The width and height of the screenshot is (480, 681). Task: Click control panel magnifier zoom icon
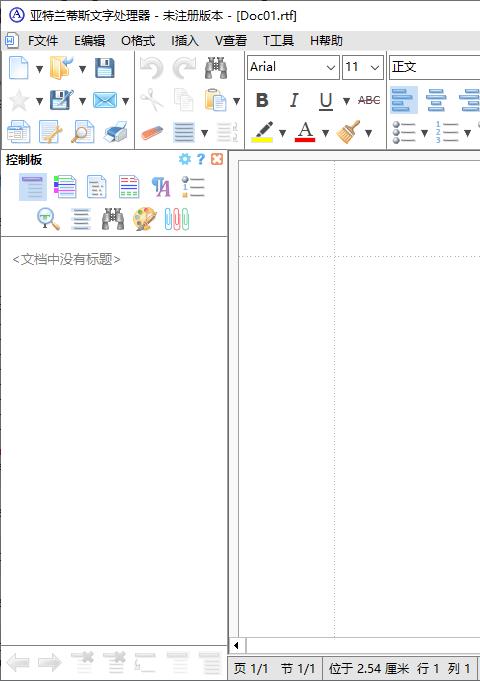point(48,219)
